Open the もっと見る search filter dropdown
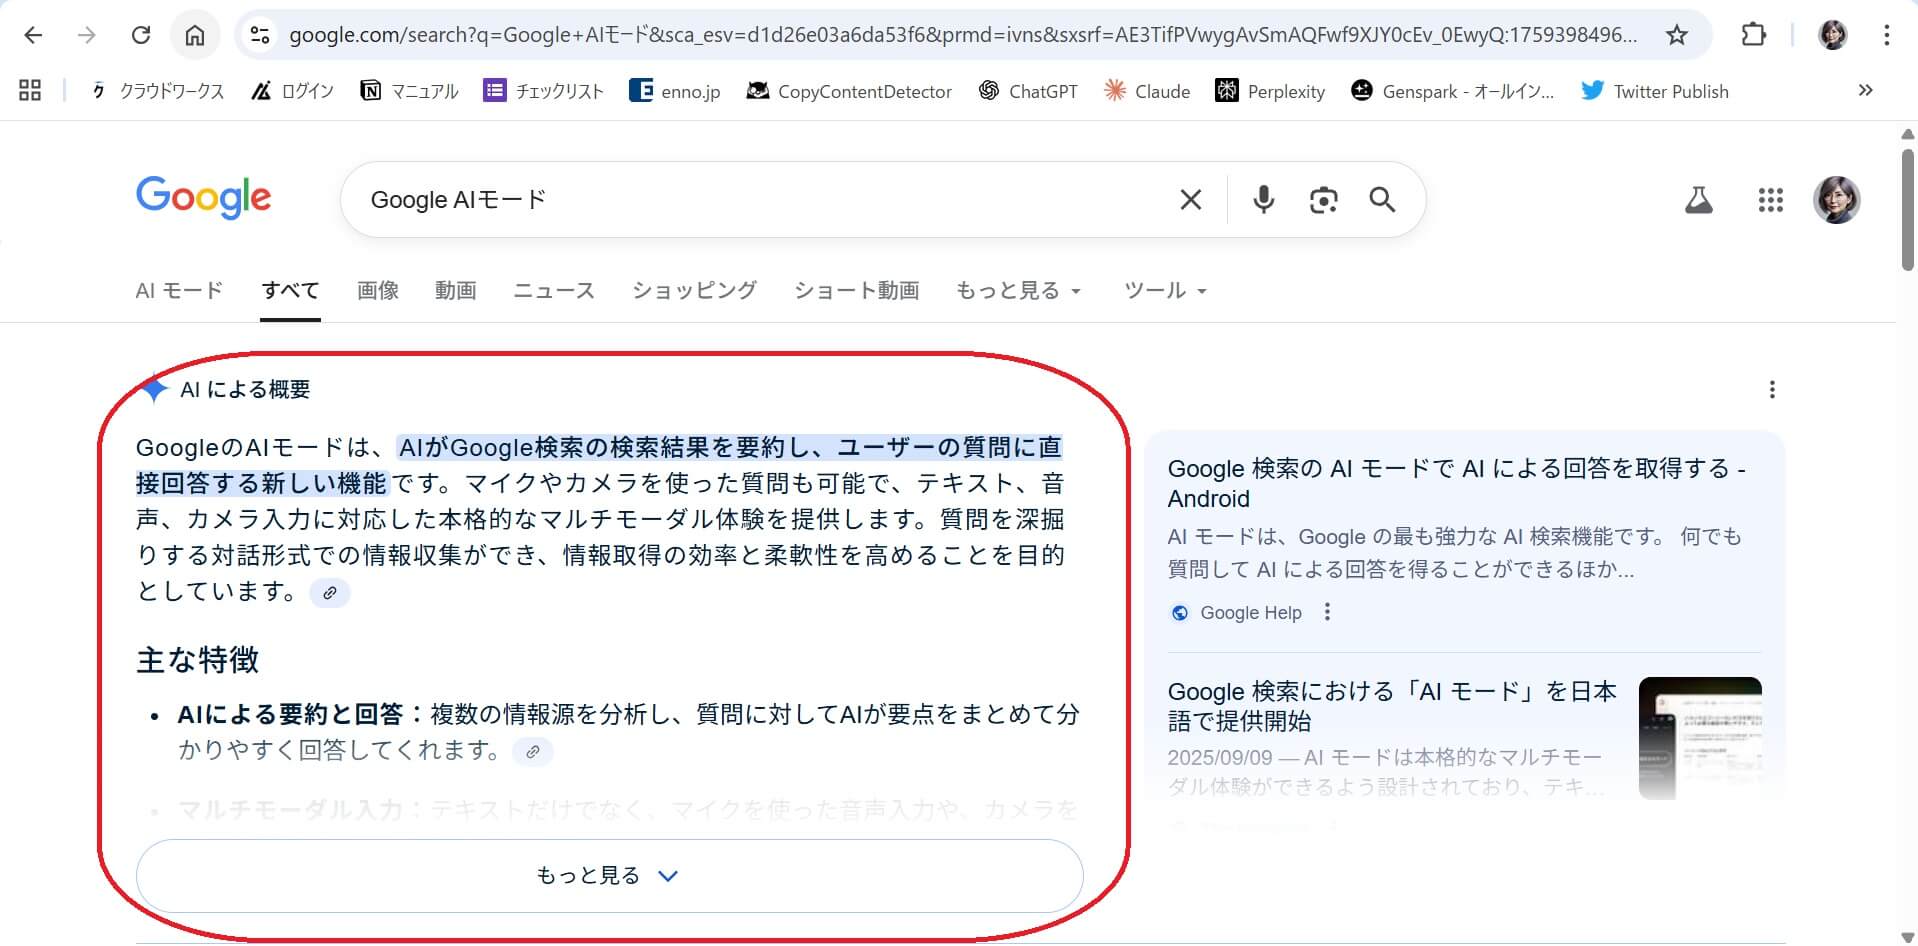 pyautogui.click(x=1018, y=291)
